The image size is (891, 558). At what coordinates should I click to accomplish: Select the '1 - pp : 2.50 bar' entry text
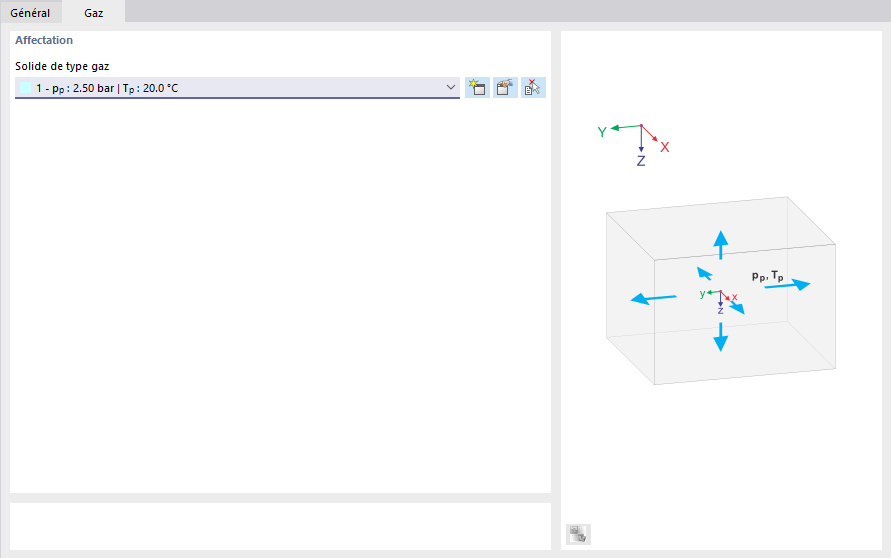pos(107,88)
